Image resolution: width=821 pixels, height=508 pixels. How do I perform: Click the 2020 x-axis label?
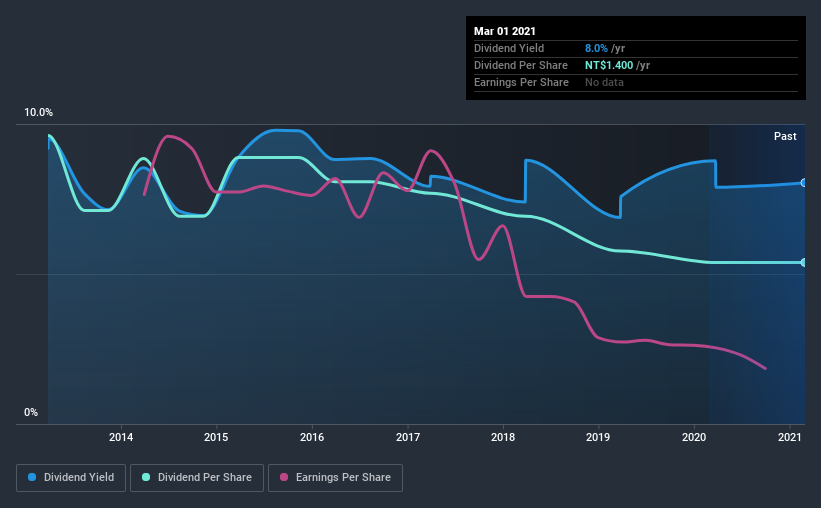694,437
